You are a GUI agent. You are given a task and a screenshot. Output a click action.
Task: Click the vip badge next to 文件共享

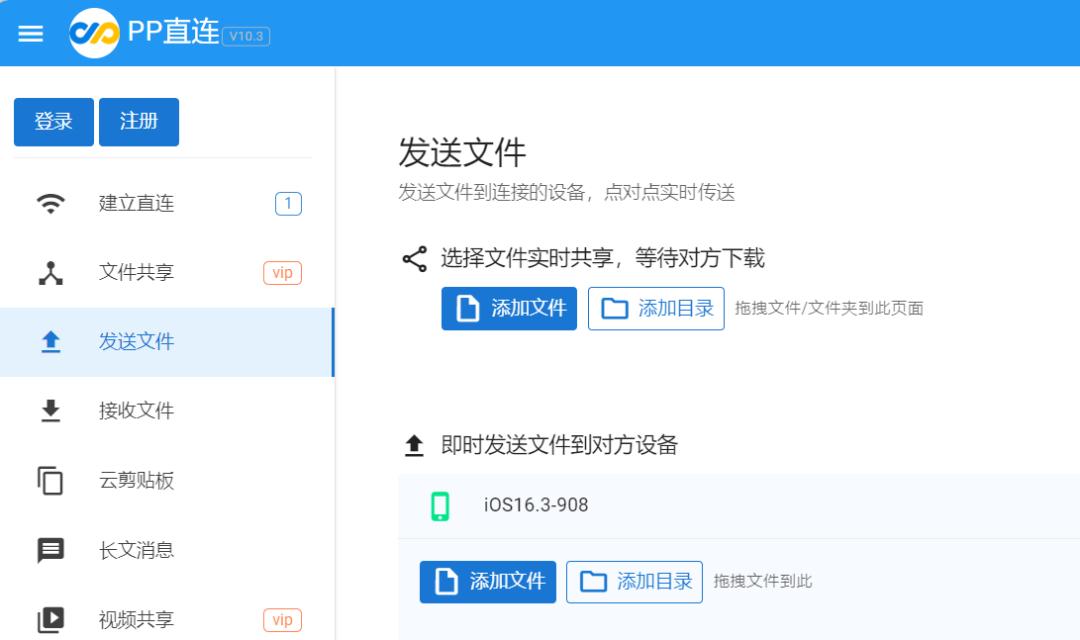[282, 271]
